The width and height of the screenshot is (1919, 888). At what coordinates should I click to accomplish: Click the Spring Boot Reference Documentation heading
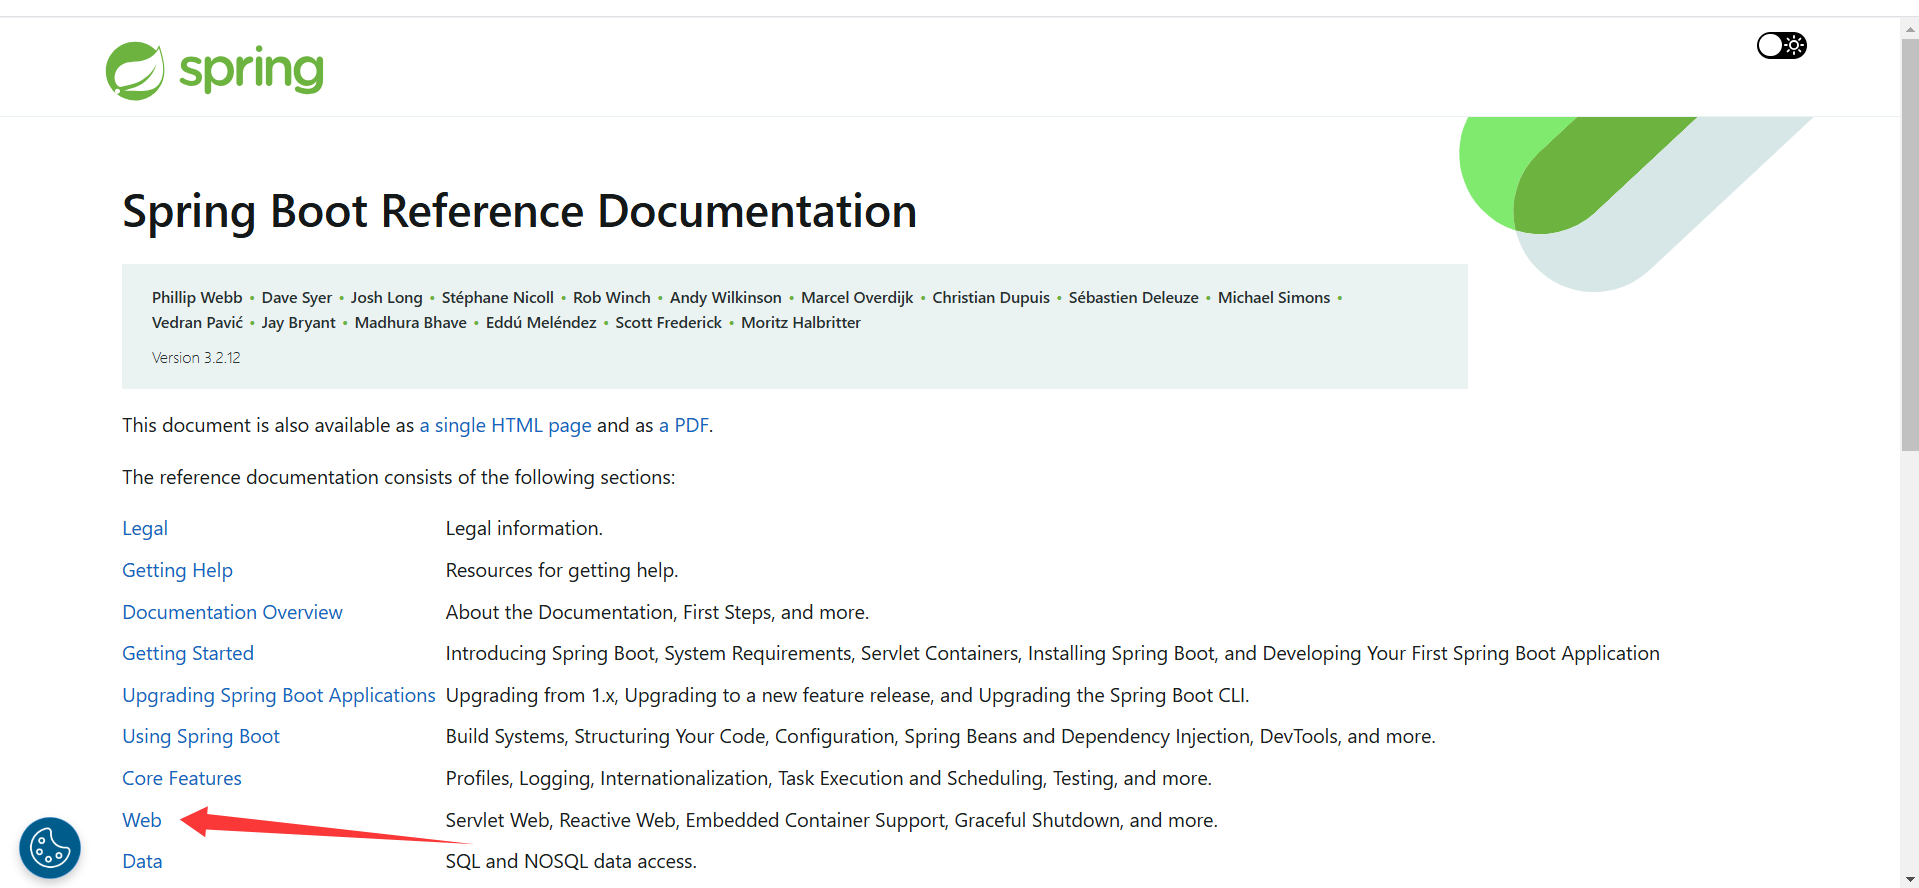coord(519,211)
